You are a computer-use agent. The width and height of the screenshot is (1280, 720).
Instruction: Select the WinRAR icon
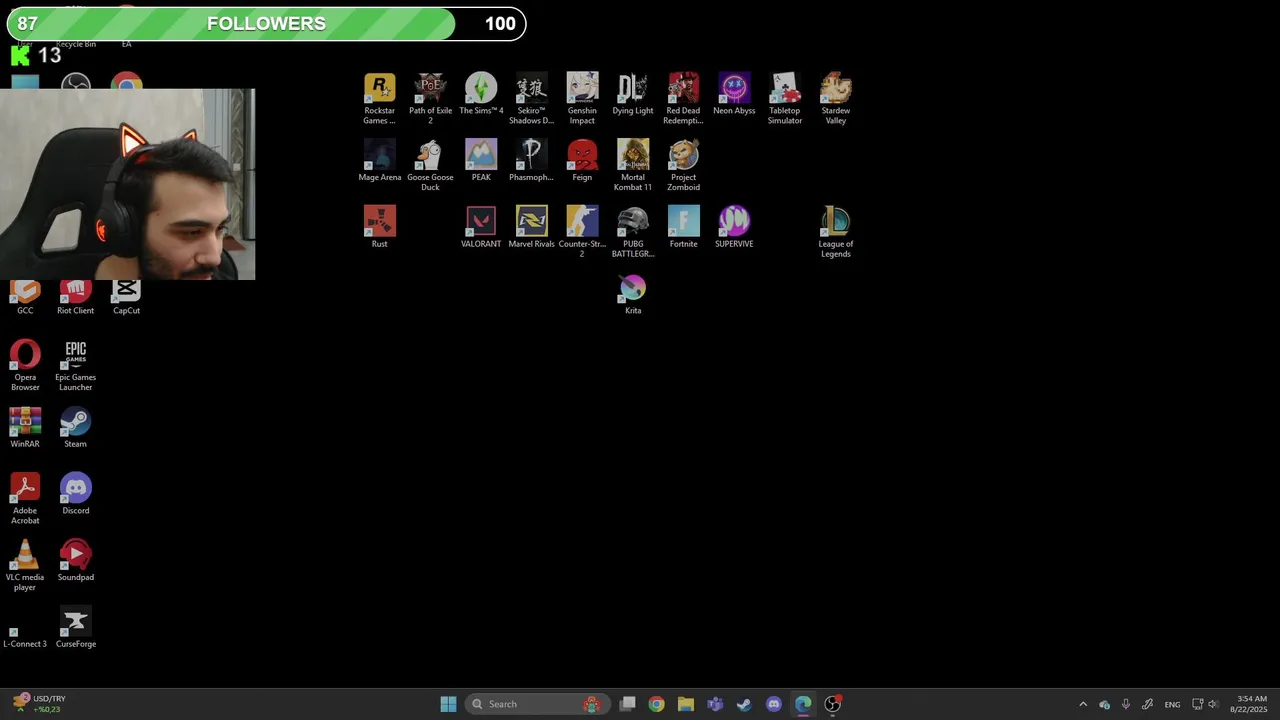click(25, 427)
